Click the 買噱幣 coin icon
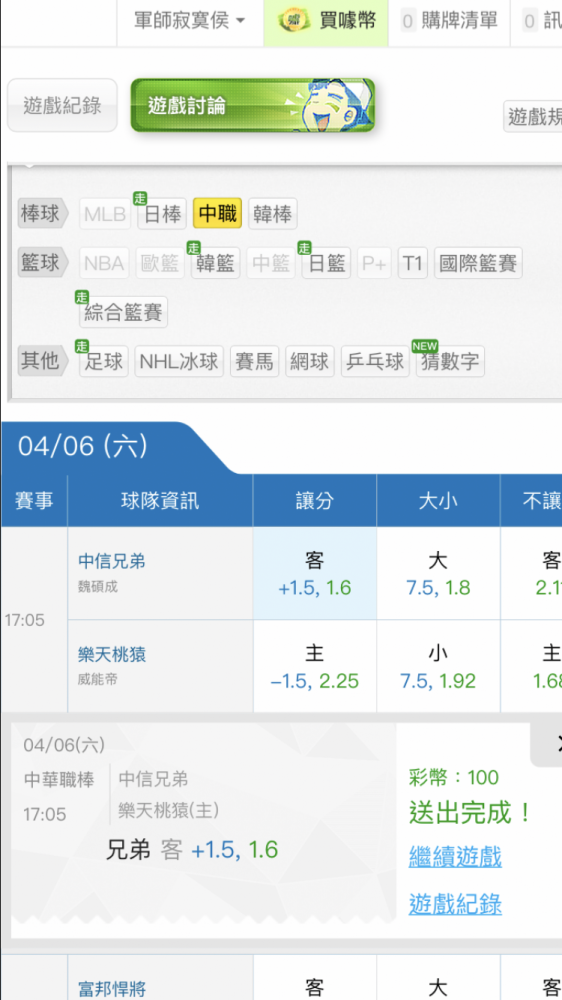Viewport: 562px width, 1000px height. click(295, 21)
